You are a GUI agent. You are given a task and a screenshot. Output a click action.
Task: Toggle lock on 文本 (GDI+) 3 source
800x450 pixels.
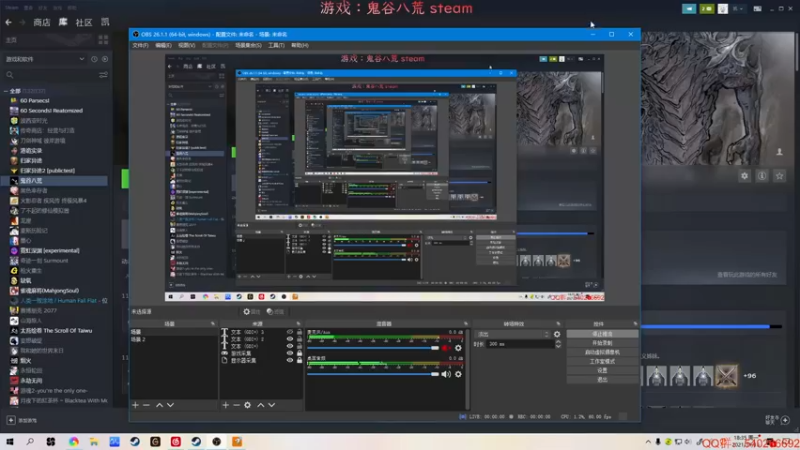299,332
